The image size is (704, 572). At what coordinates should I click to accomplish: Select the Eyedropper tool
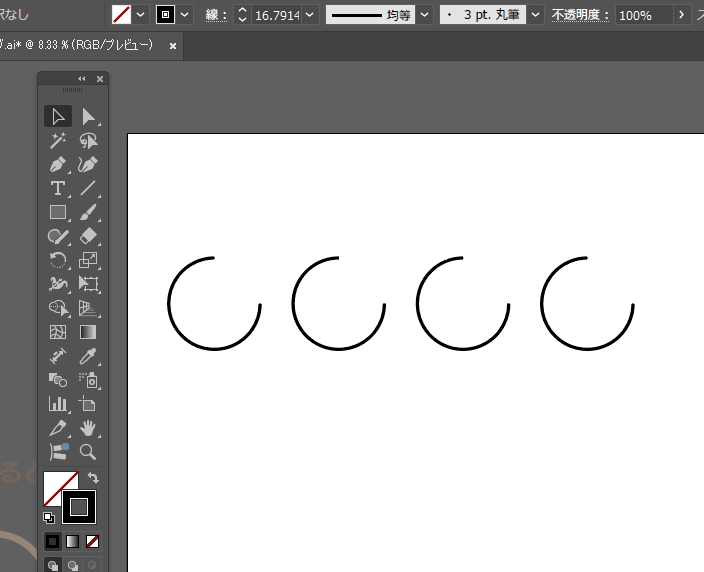click(x=88, y=356)
